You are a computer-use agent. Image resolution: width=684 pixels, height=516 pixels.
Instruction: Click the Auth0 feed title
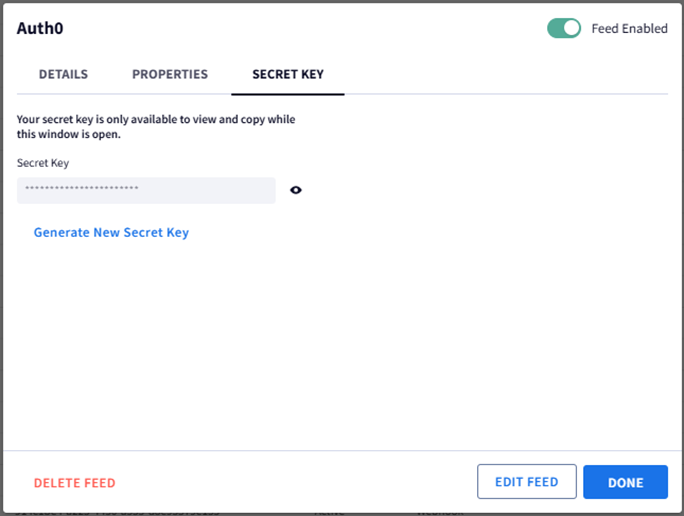point(40,28)
